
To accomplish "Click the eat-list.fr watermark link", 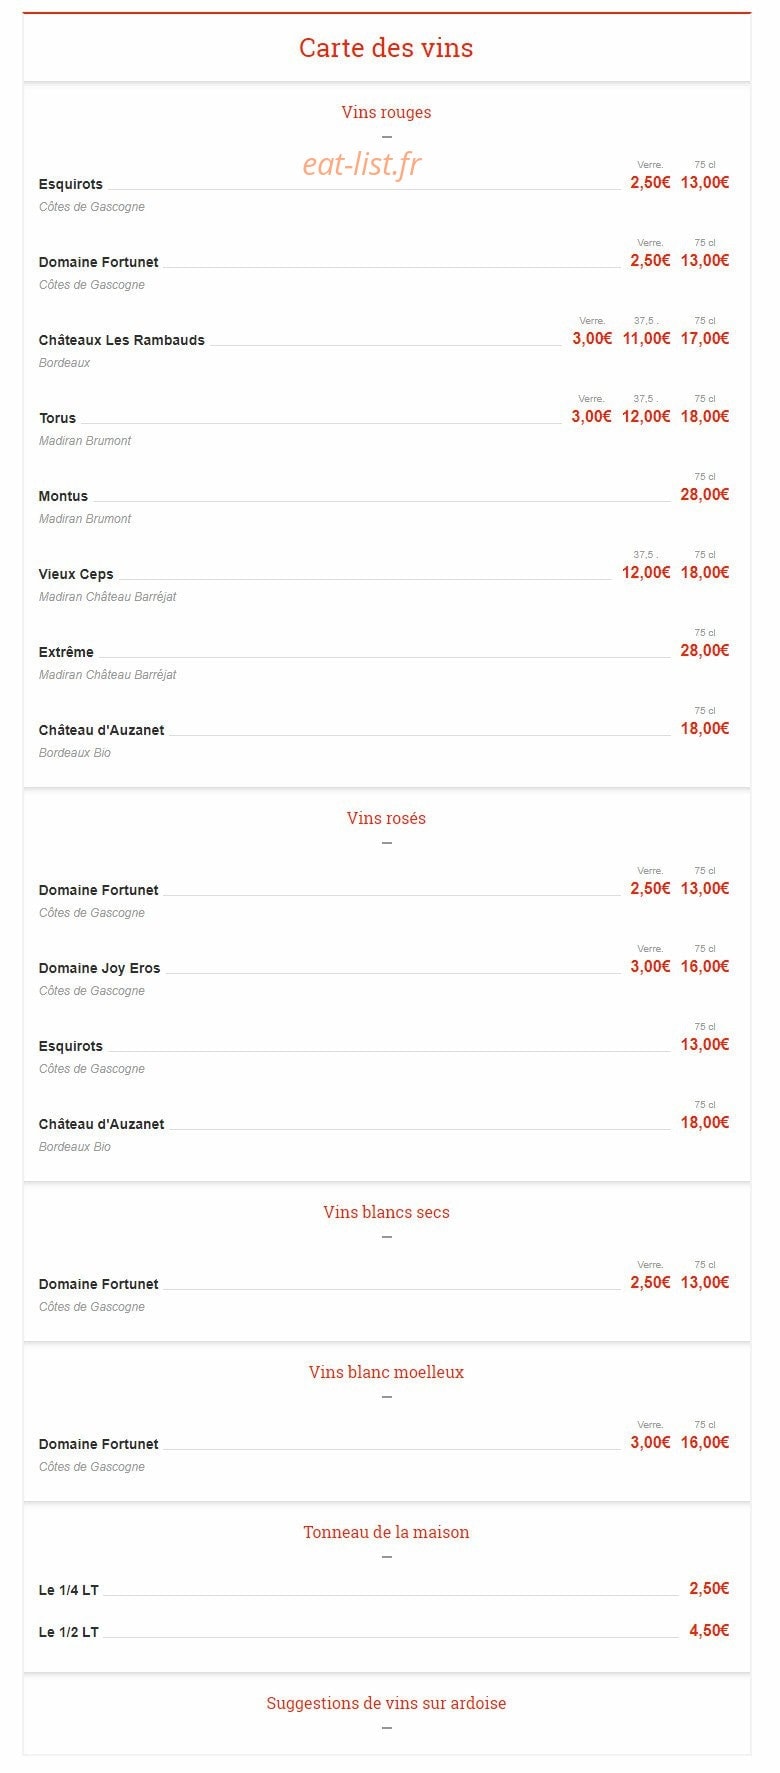I will click(362, 163).
